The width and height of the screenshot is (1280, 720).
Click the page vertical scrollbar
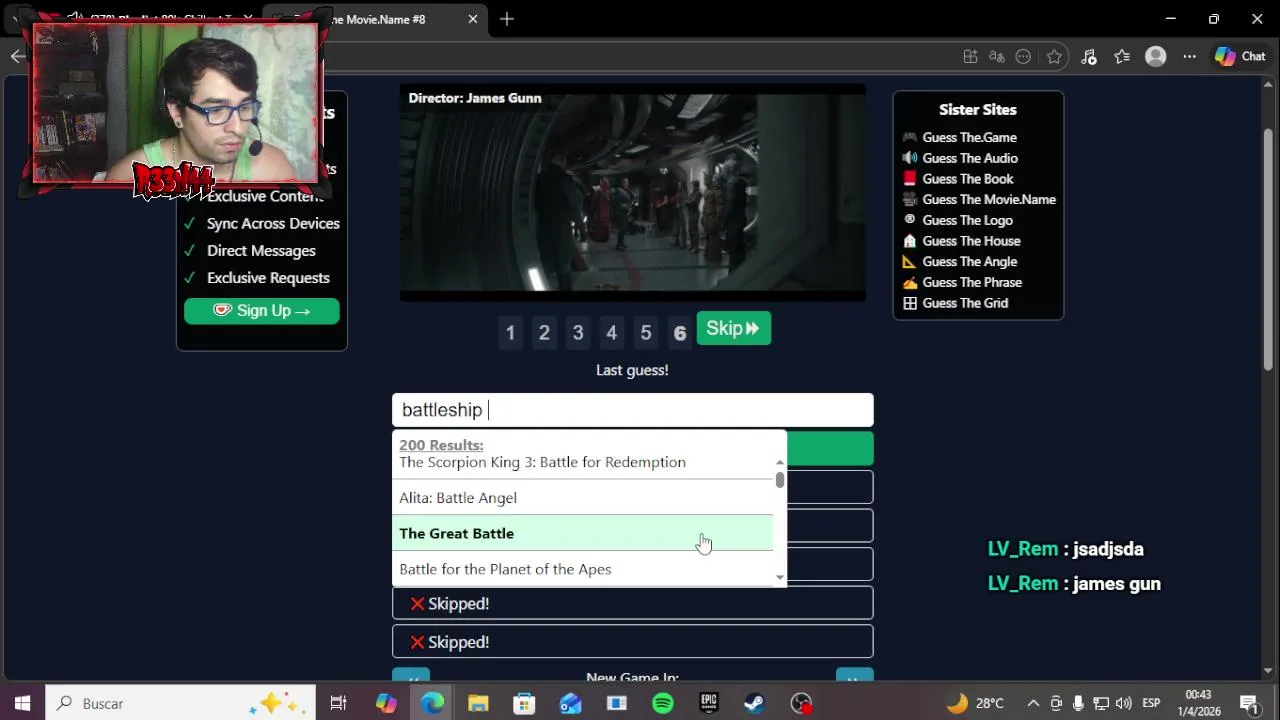1268,250
